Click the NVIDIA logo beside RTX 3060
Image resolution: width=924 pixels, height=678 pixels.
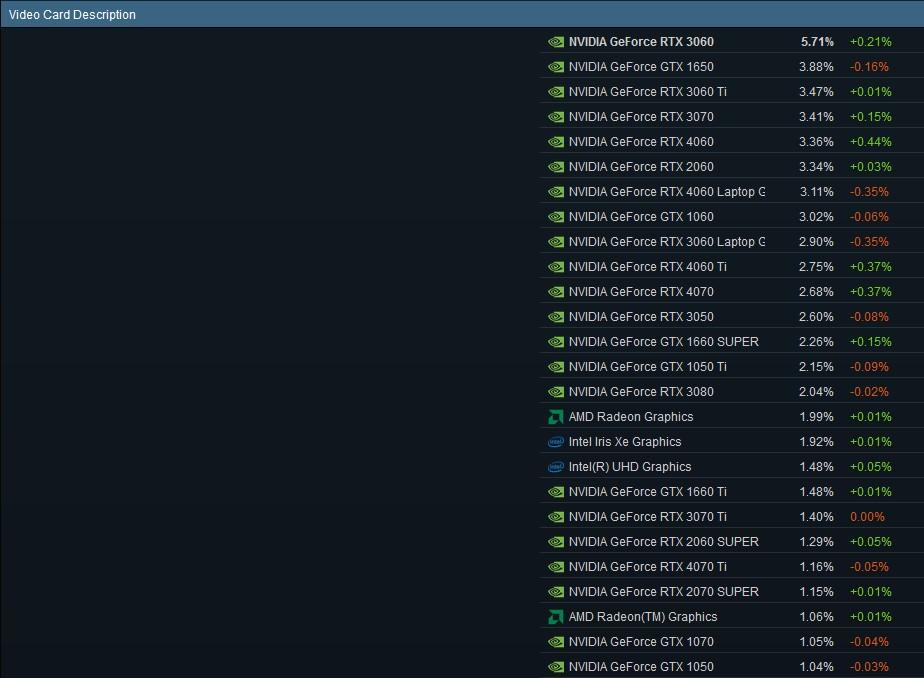click(x=556, y=42)
